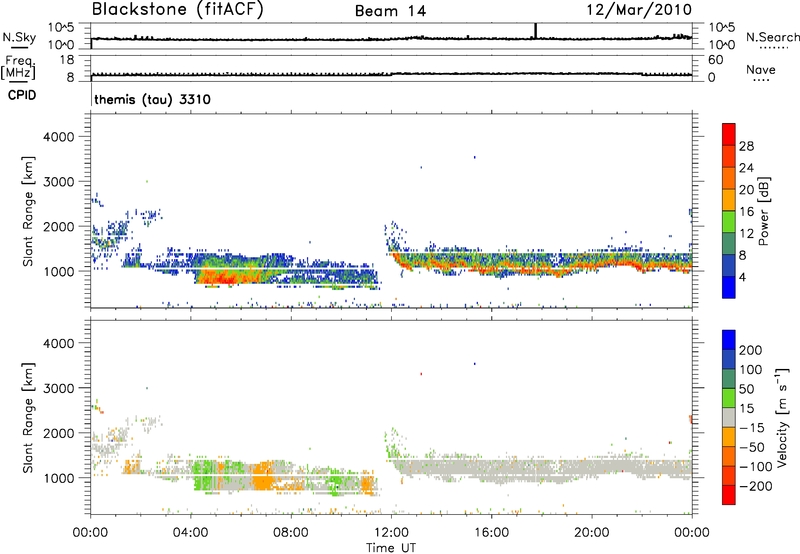Screen dimensions: 800x554
Task: Click the '18' frequency axis tick
Action: (67, 60)
